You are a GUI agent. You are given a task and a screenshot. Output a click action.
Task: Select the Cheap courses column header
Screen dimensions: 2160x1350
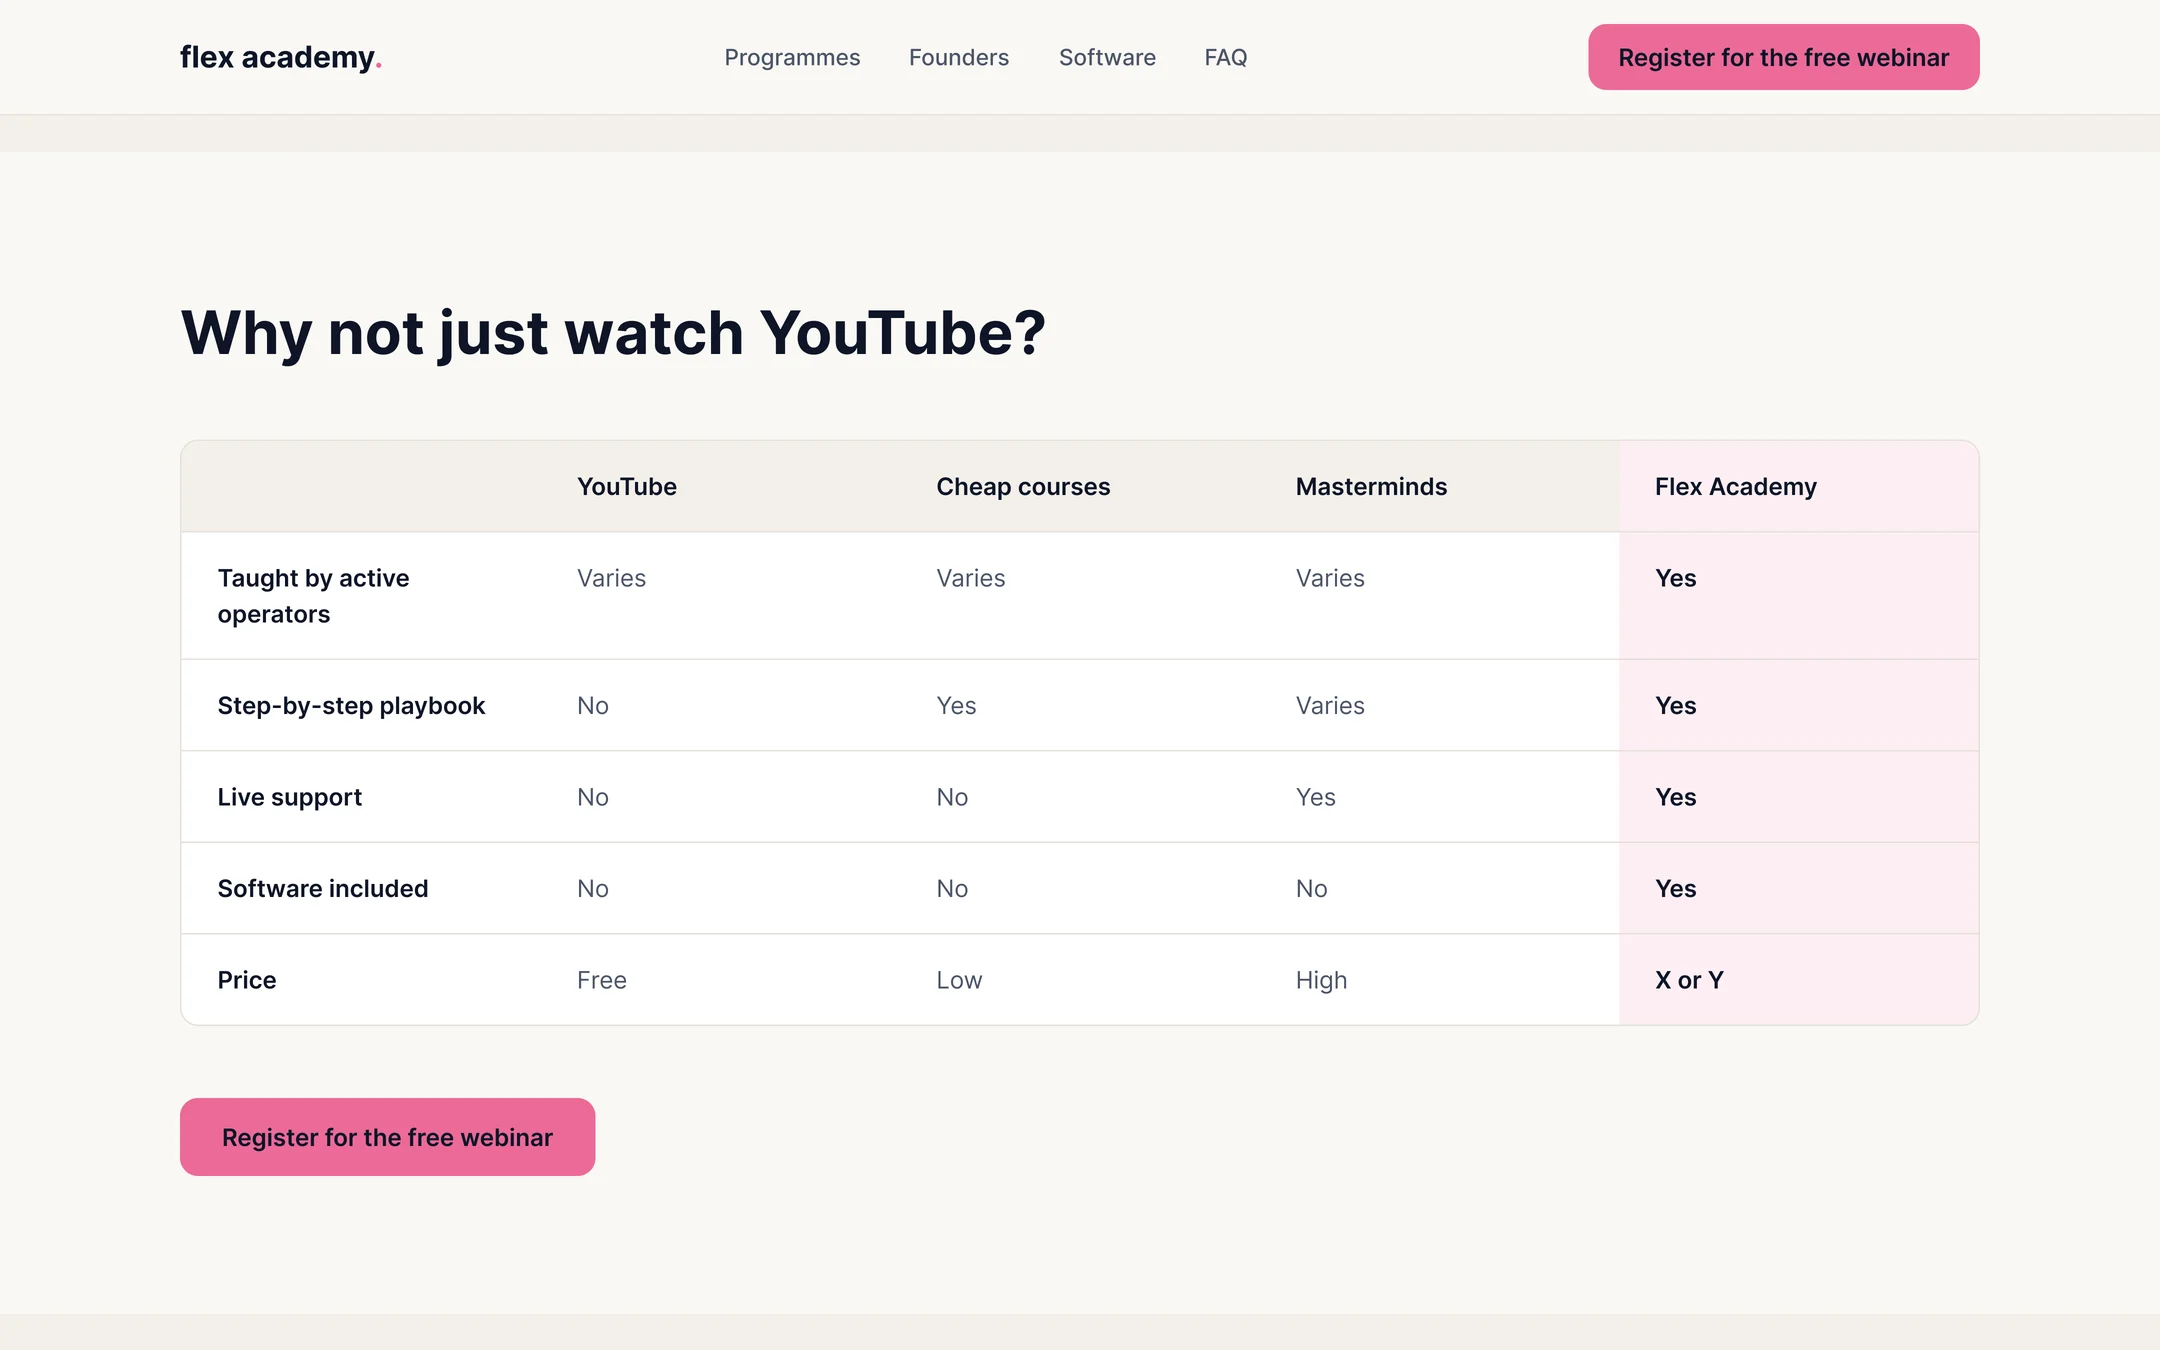point(1023,486)
